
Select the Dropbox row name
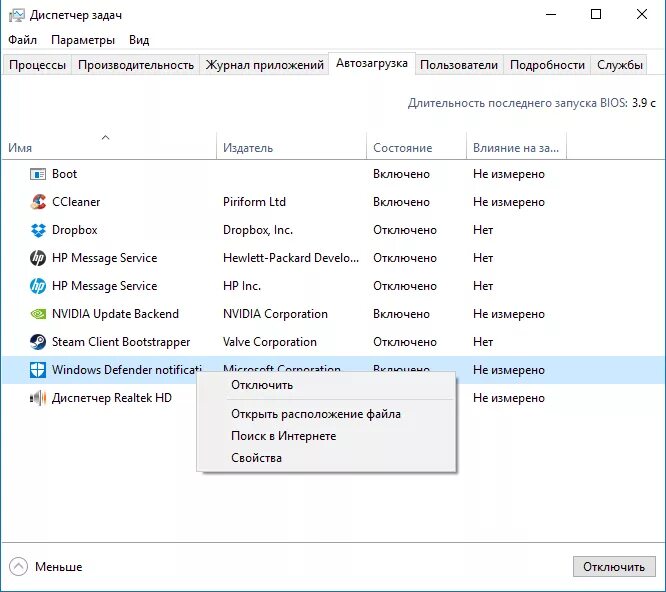[75, 230]
